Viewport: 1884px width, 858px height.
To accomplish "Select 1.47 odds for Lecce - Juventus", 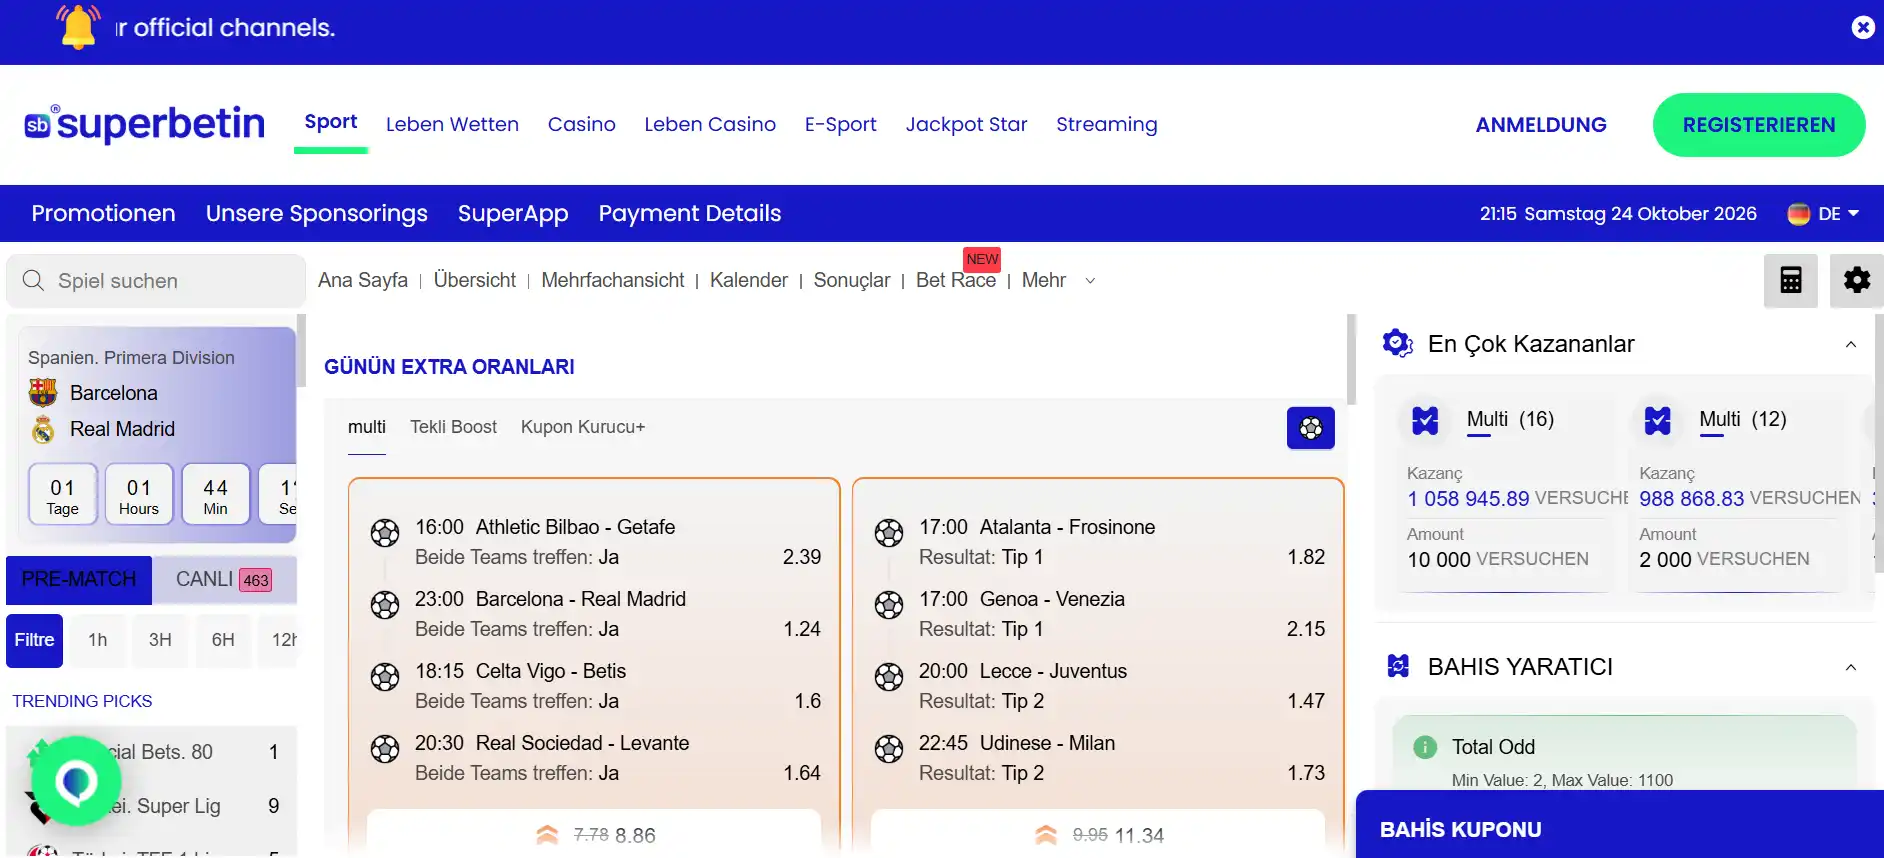I will coord(1306,701).
